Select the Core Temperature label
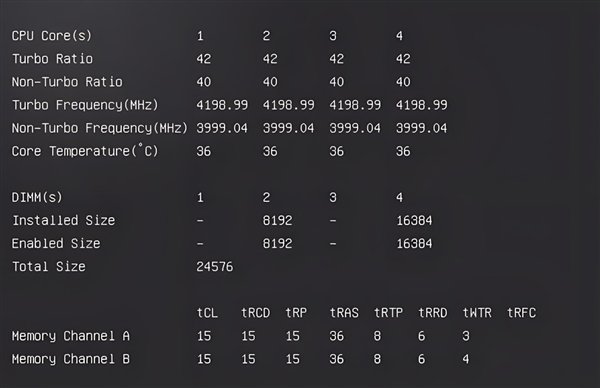The height and width of the screenshot is (388, 600). pyautogui.click(x=85, y=151)
